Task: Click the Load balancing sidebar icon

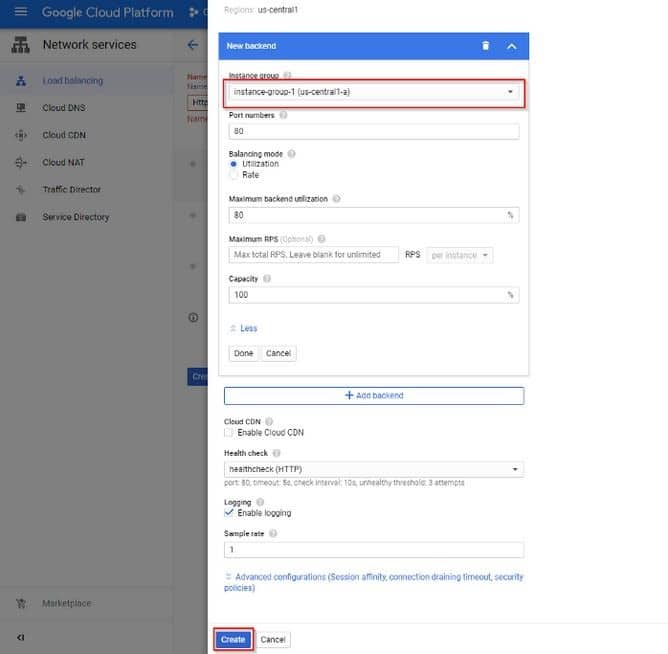Action: [21, 81]
